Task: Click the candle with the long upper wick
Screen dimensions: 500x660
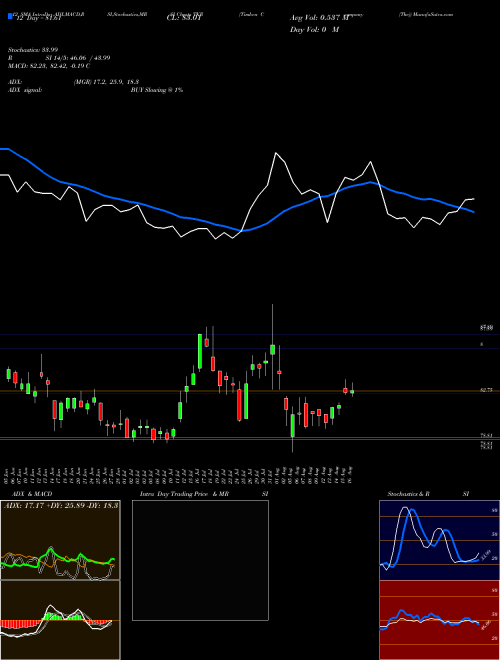Action: point(272,349)
